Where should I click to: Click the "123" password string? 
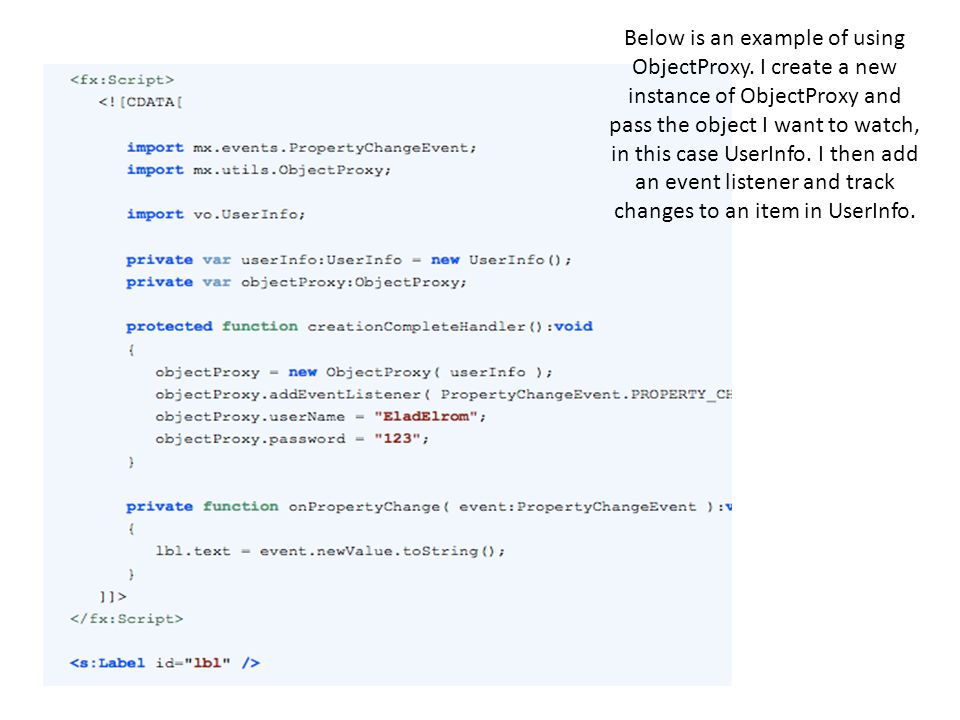coord(397,439)
